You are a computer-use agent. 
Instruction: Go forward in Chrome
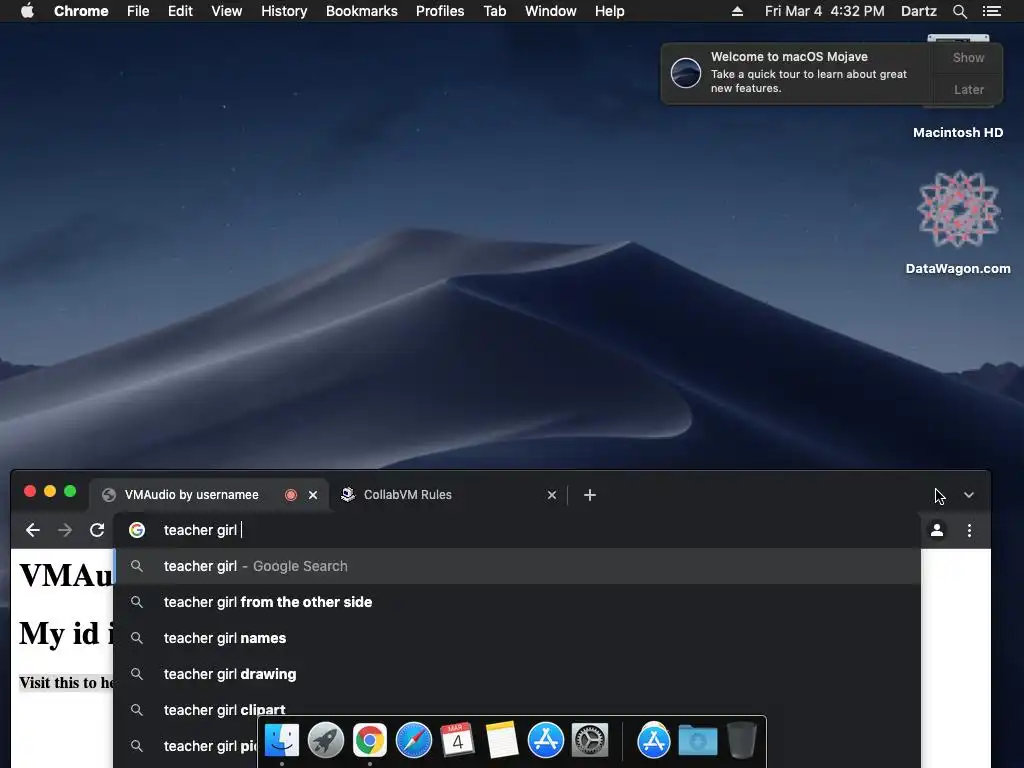pos(65,530)
